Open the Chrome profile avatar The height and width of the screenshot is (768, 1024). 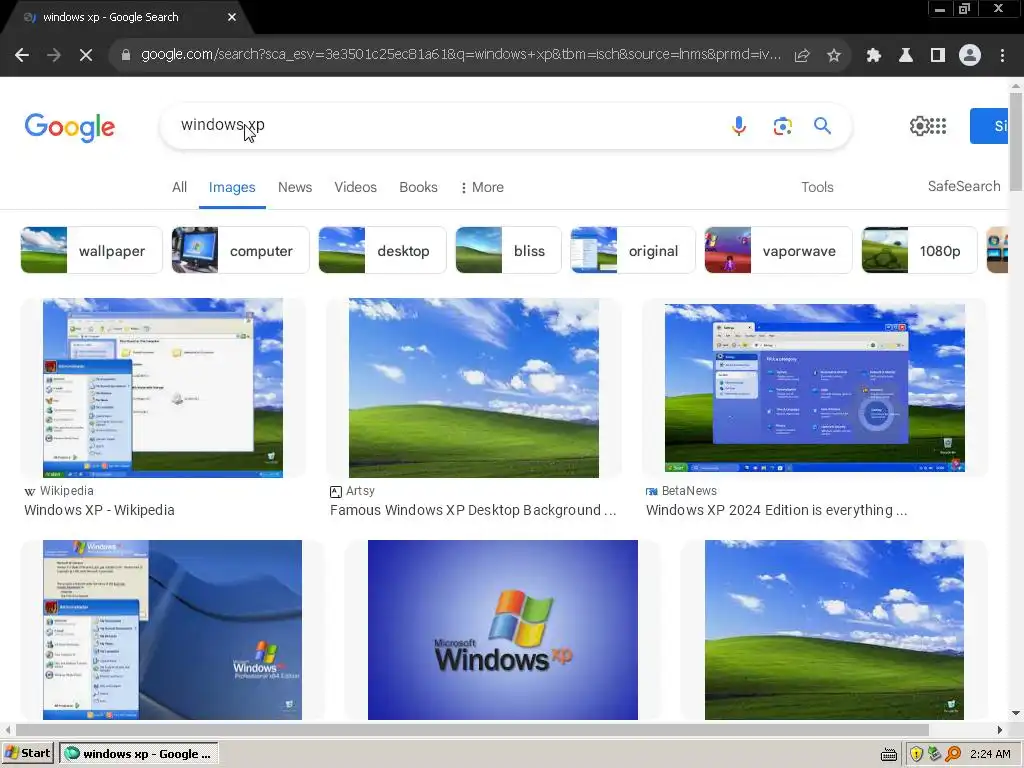(x=970, y=55)
